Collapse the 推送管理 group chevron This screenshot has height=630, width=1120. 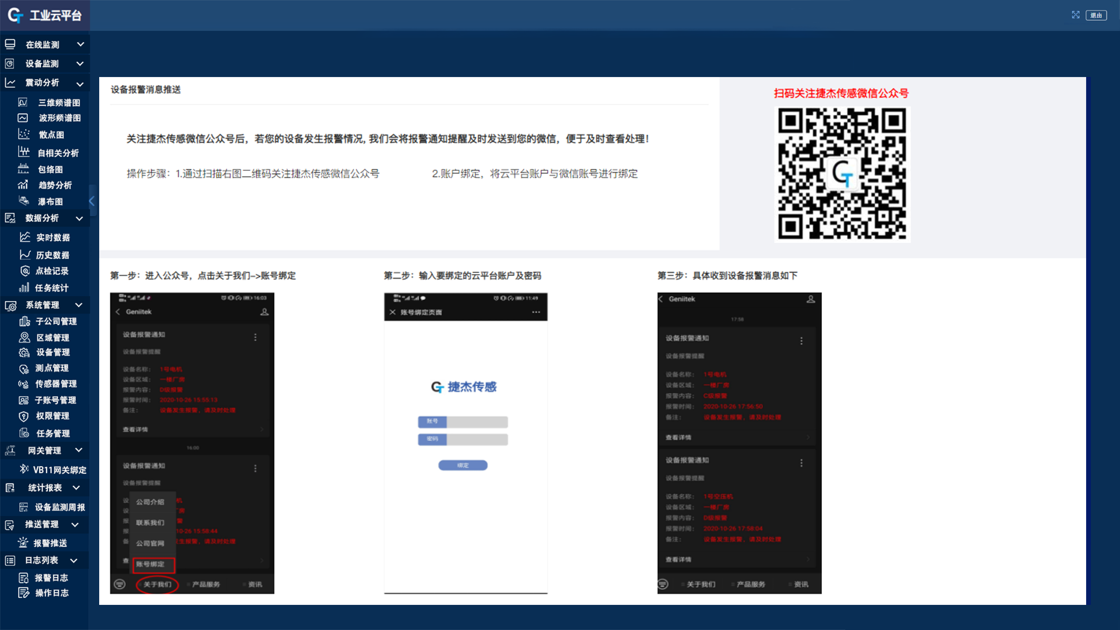coord(74,524)
